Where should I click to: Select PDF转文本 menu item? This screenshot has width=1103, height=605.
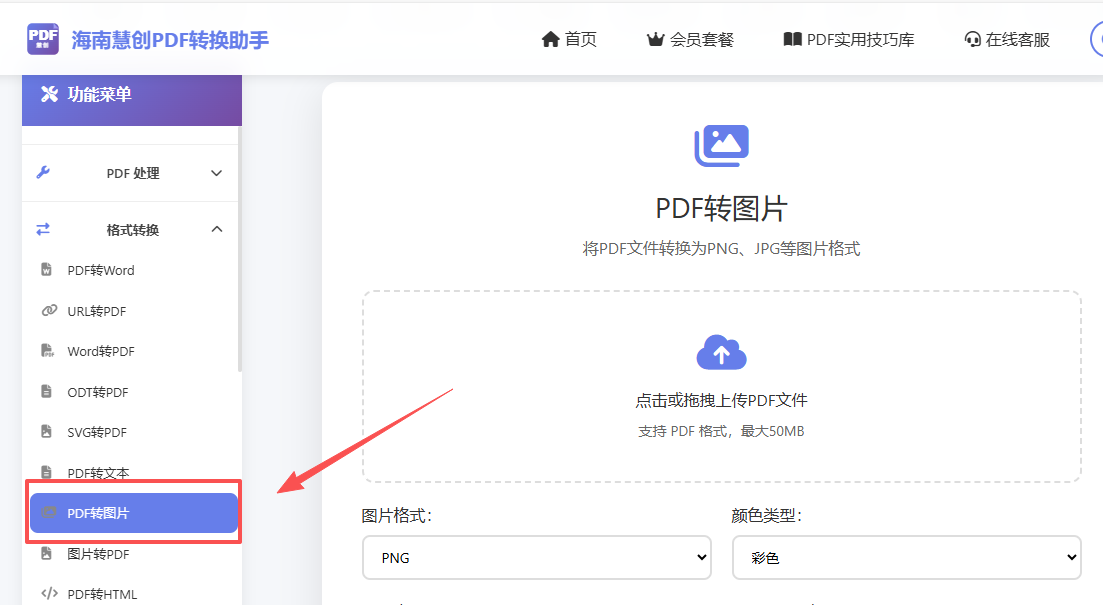coord(132,473)
